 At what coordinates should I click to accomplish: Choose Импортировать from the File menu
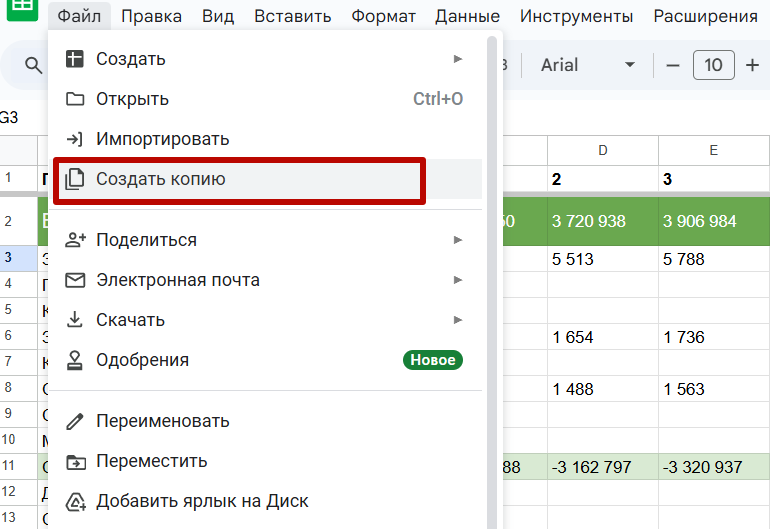click(x=162, y=139)
